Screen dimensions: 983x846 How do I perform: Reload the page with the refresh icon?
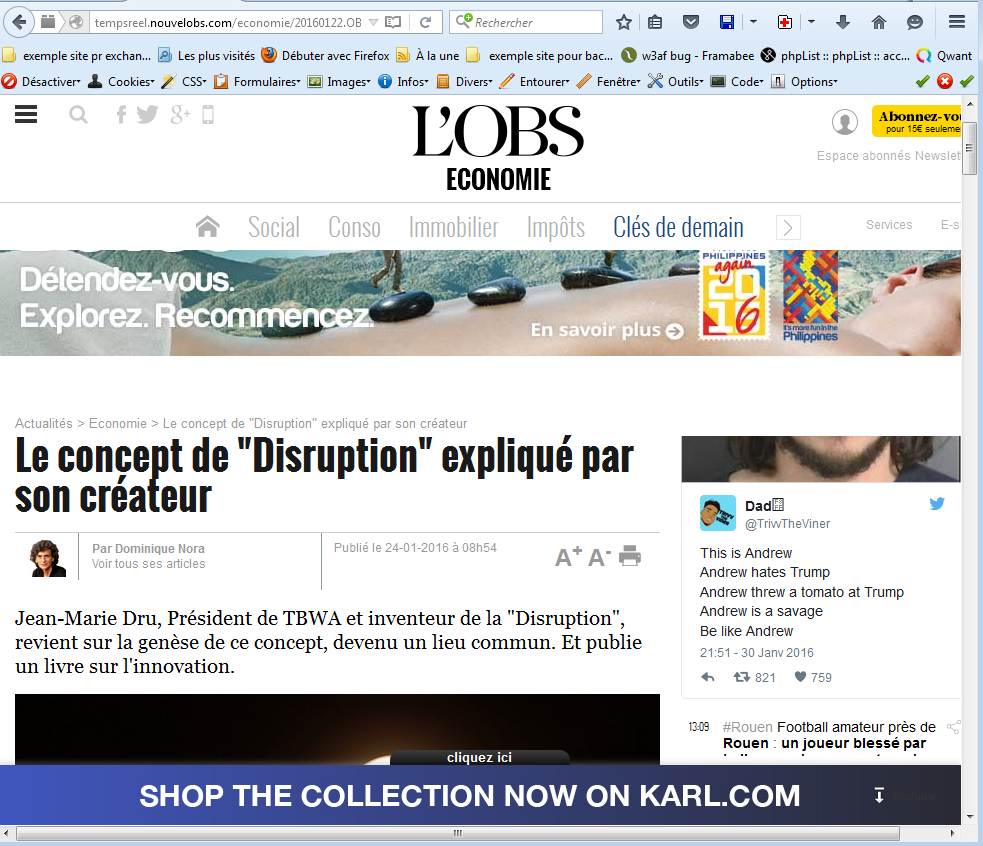click(426, 23)
